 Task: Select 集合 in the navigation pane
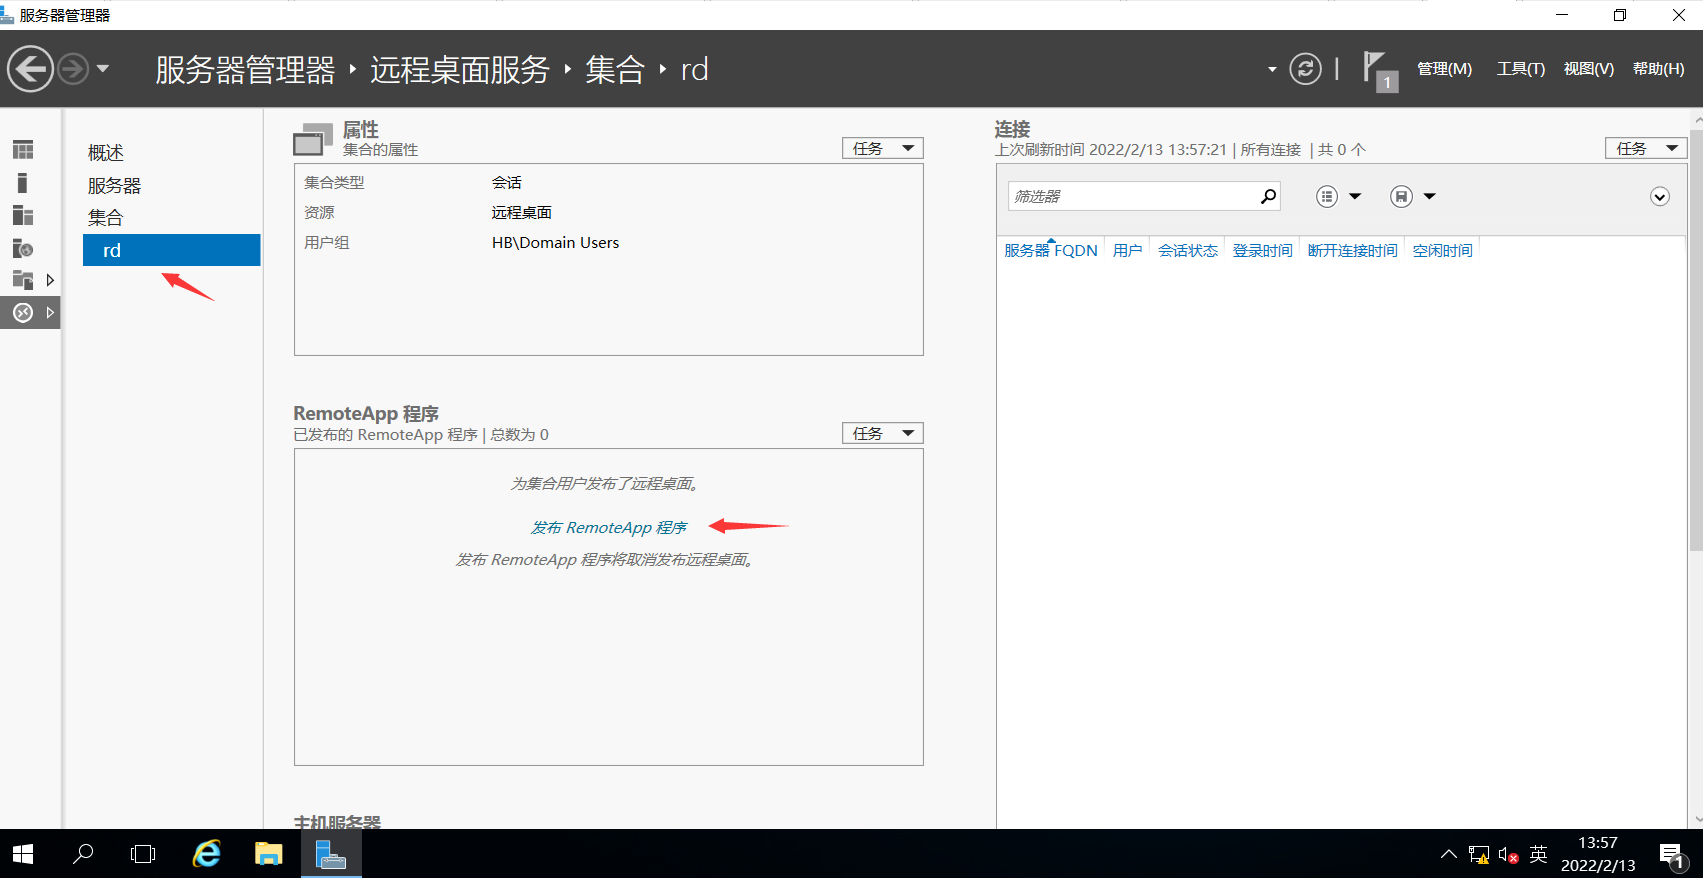106,218
